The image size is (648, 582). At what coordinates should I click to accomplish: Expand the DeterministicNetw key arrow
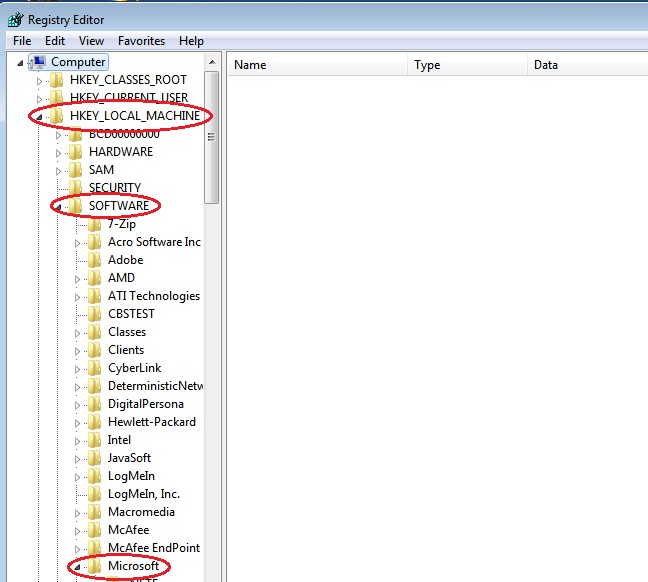coord(77,387)
